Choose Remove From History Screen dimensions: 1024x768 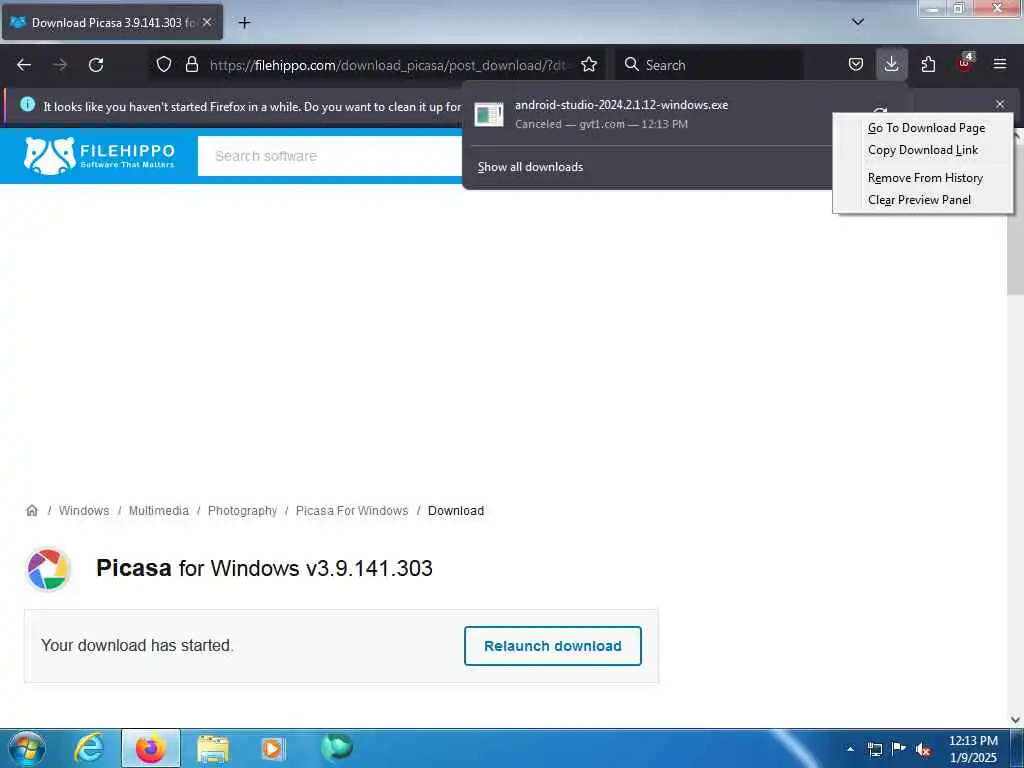click(x=925, y=178)
